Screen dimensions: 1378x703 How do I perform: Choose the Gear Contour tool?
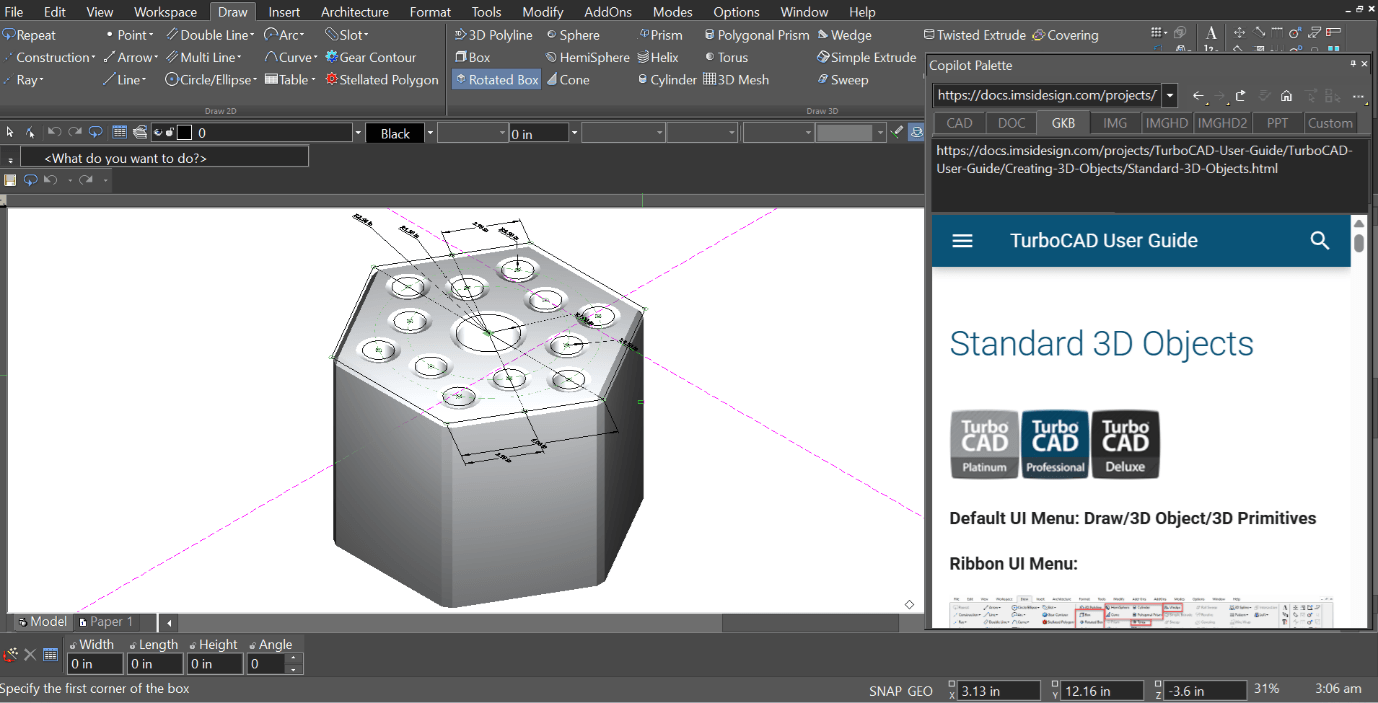(370, 57)
